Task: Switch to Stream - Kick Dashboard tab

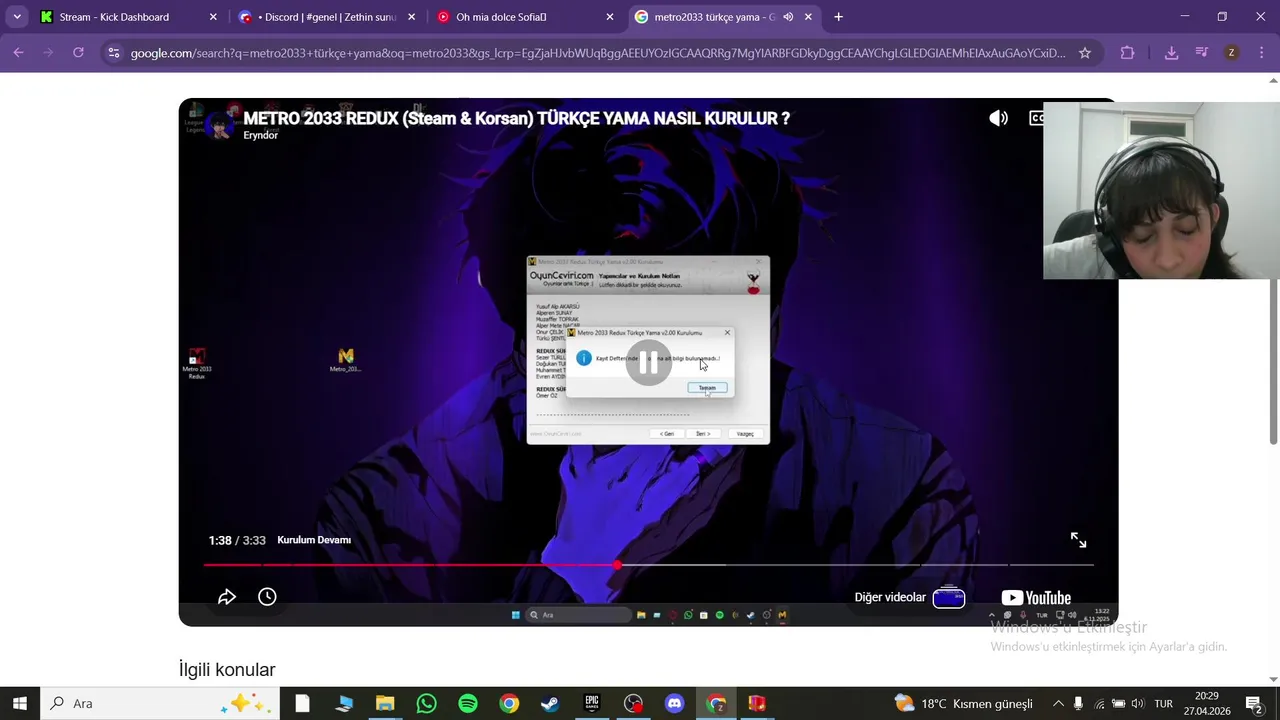Action: point(128,17)
